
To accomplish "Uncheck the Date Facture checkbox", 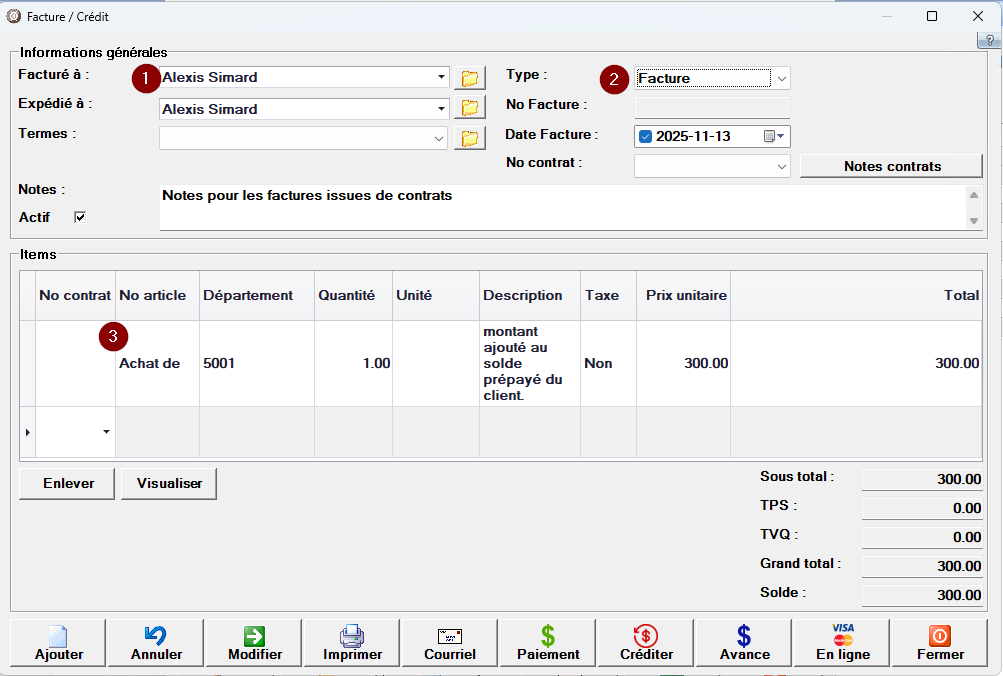I will tap(645, 137).
